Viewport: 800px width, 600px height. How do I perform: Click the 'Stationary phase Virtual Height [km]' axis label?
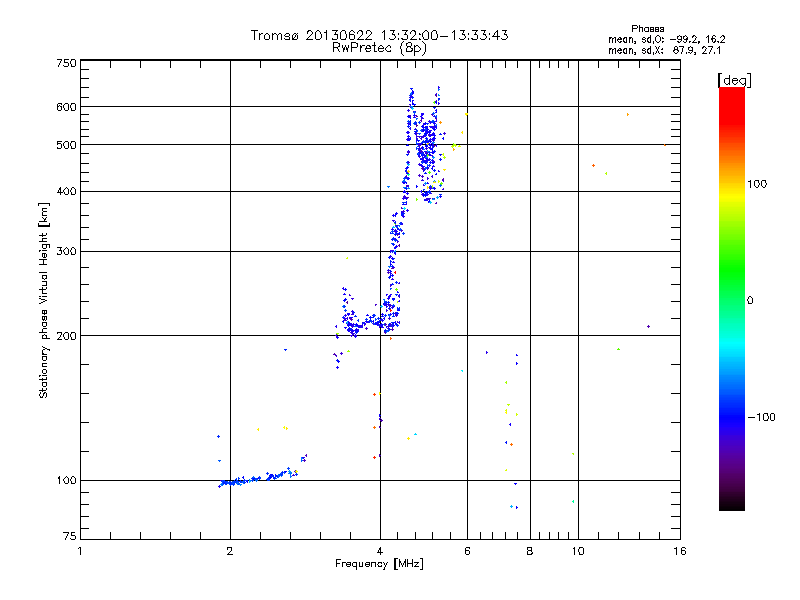pos(44,300)
